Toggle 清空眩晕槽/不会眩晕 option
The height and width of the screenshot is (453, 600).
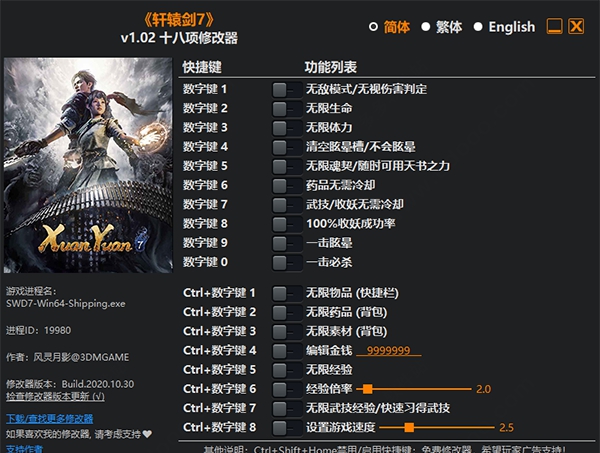click(x=287, y=148)
